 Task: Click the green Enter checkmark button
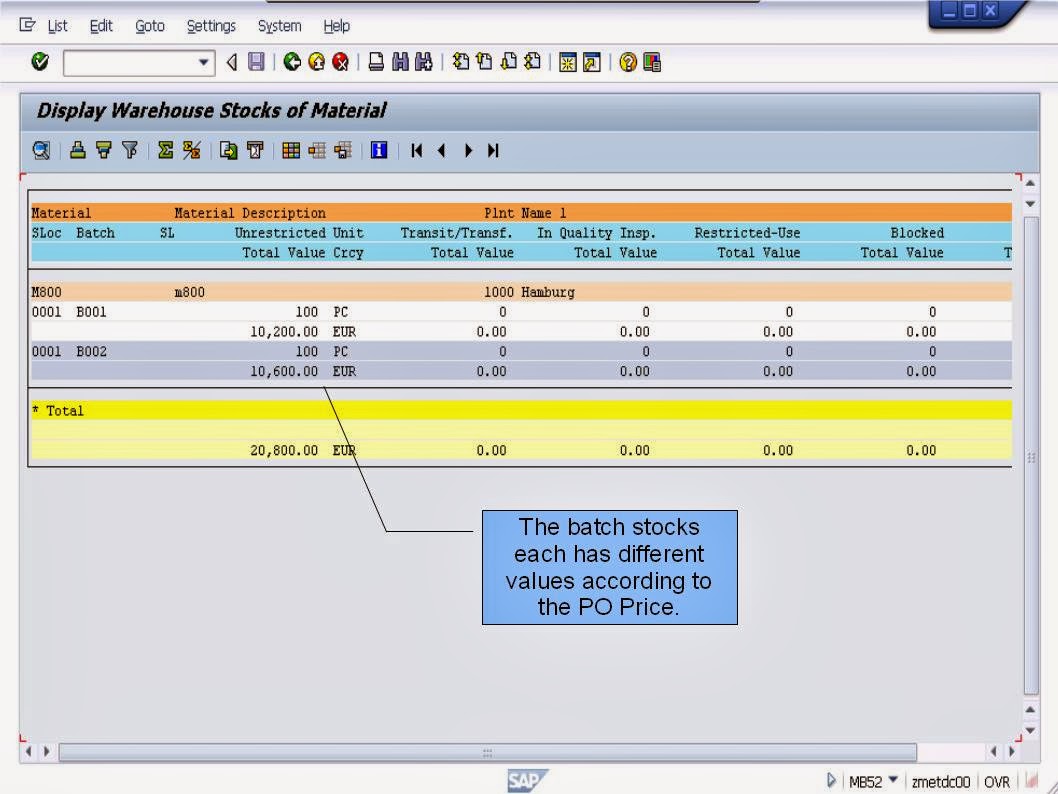(x=38, y=62)
